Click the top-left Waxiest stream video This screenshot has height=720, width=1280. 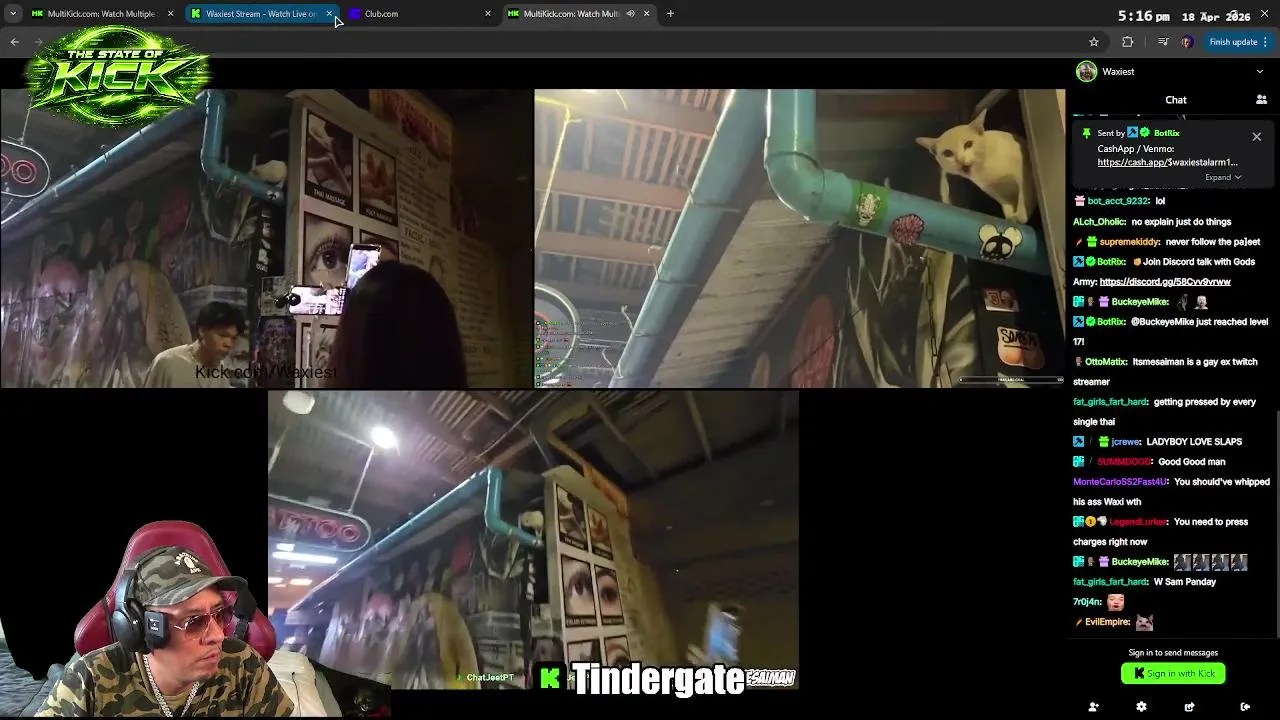(266, 238)
